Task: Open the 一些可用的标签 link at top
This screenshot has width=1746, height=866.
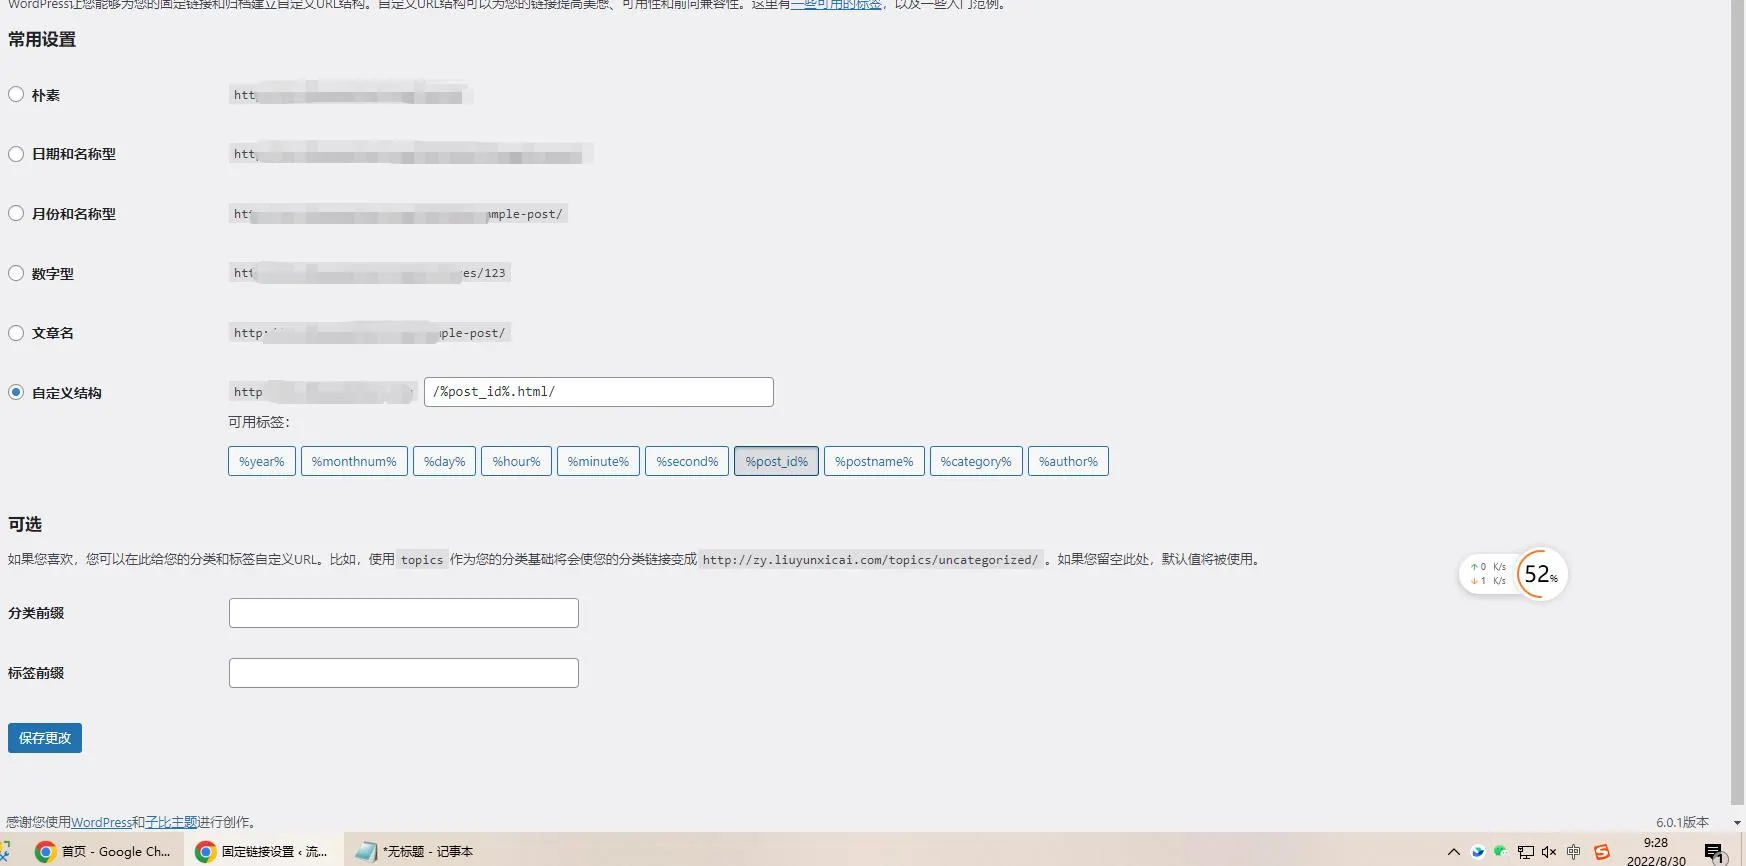Action: pyautogui.click(x=836, y=5)
